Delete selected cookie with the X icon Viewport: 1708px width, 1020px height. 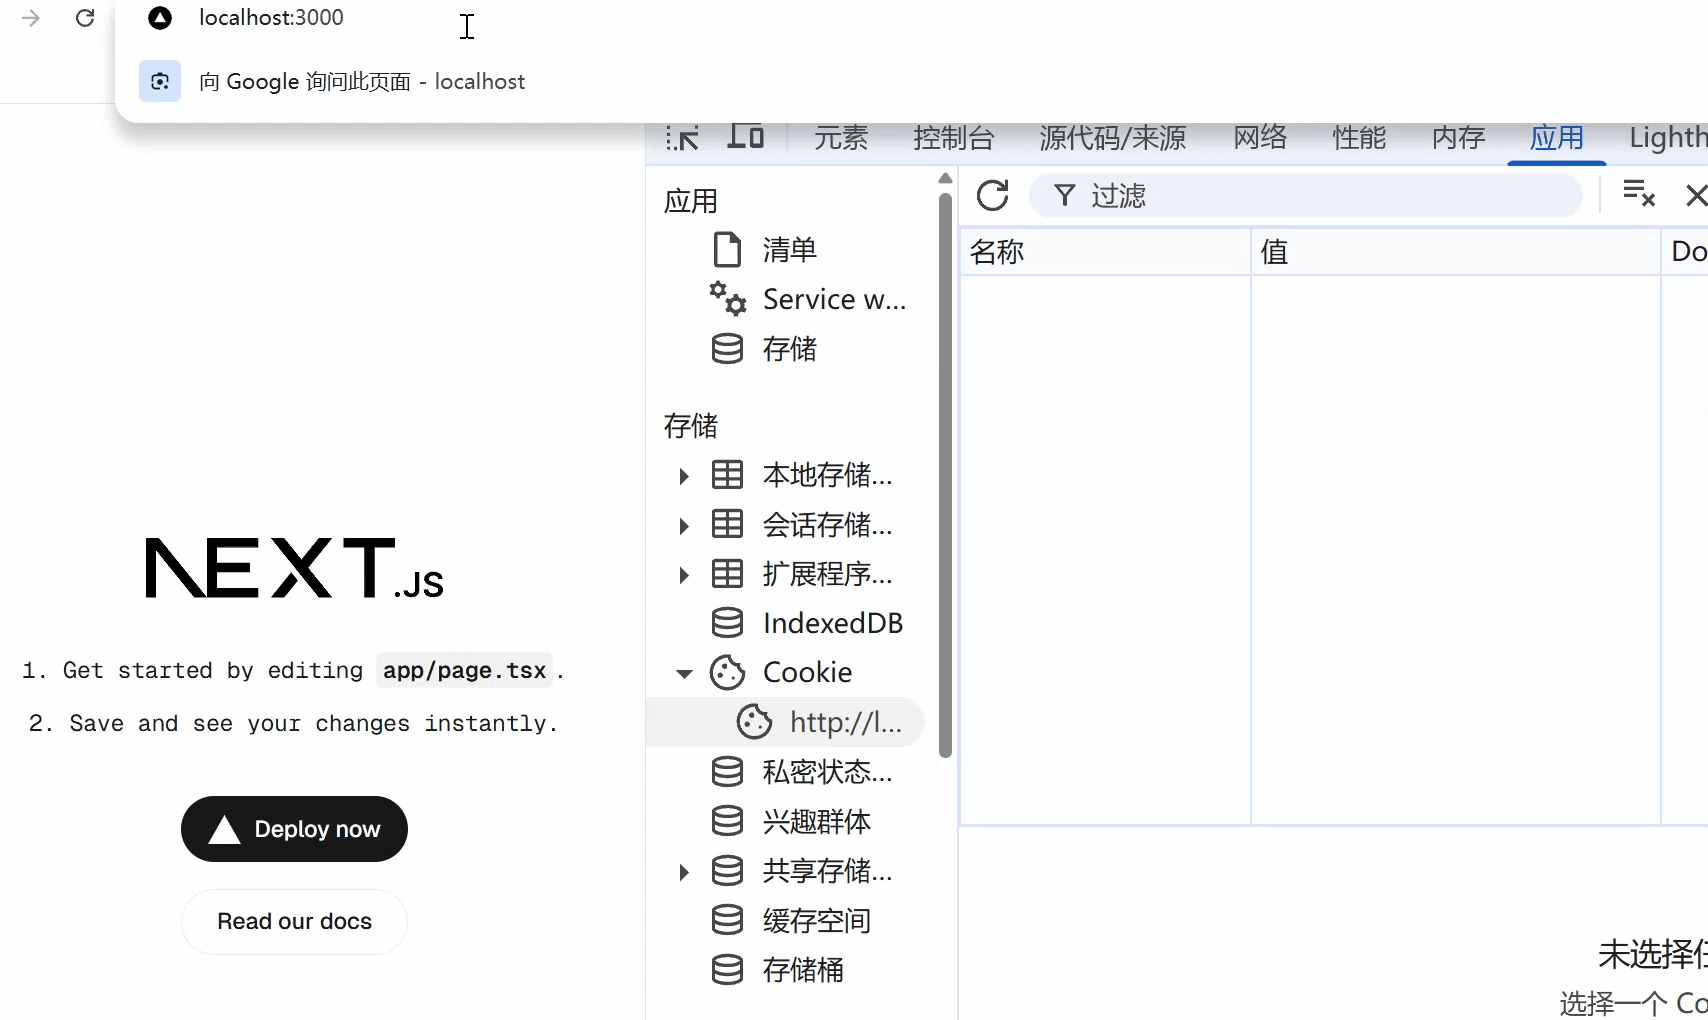pos(1696,195)
